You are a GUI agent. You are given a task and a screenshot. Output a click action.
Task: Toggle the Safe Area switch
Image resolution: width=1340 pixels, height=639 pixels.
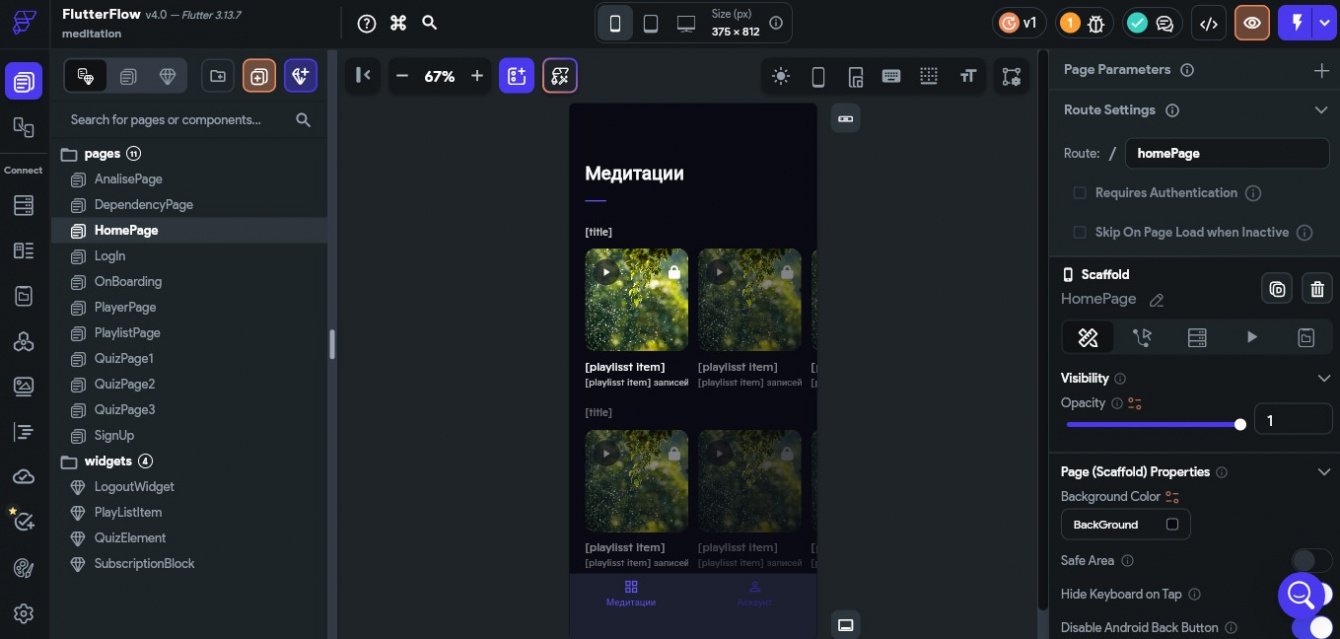[1310, 561]
